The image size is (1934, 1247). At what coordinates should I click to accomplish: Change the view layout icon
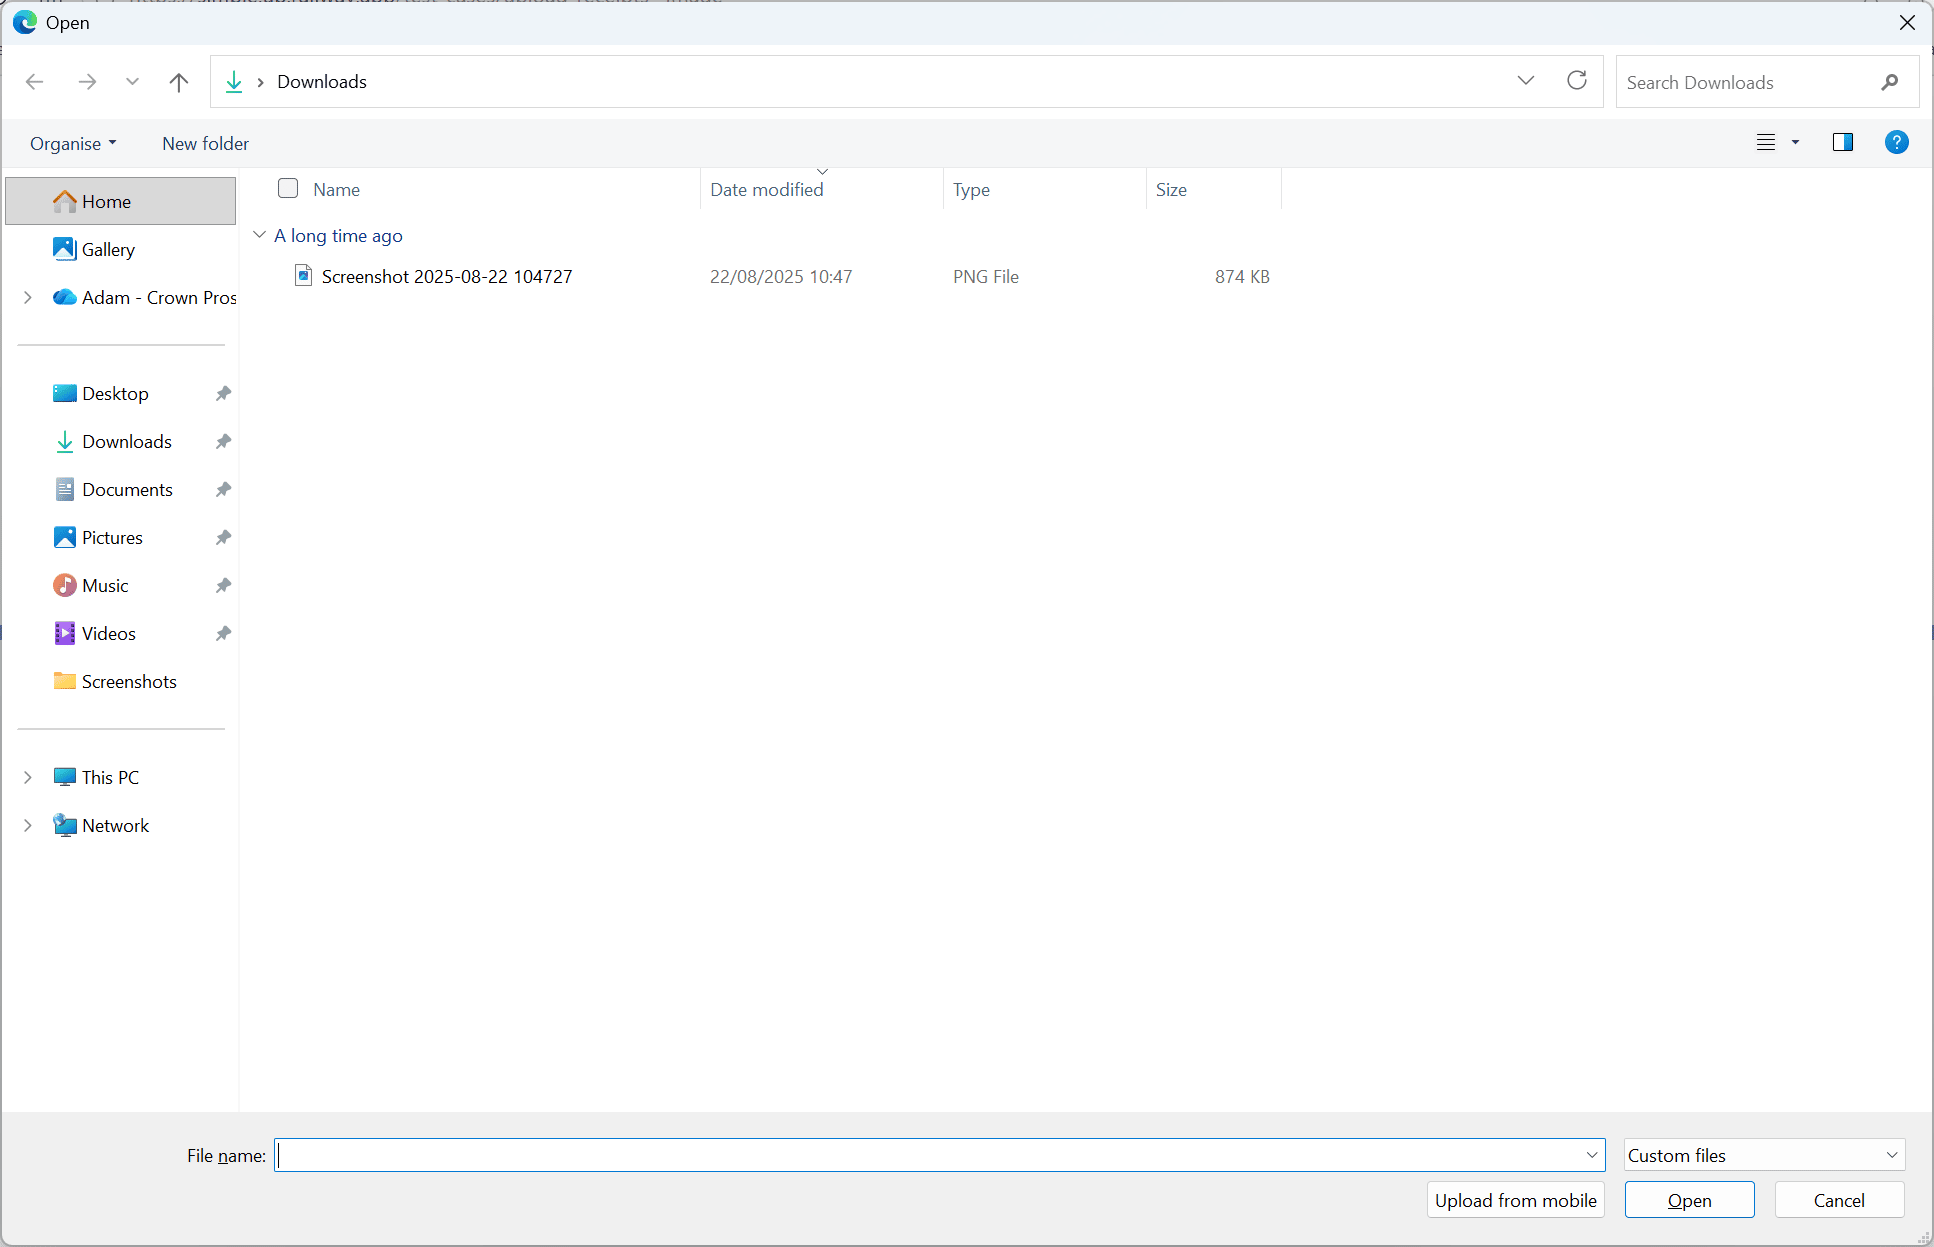[1766, 143]
